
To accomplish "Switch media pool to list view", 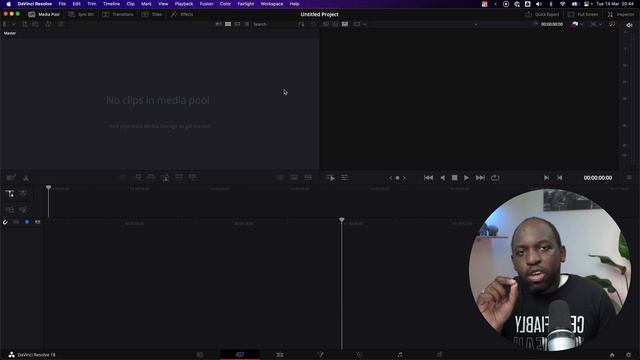I will pos(247,24).
